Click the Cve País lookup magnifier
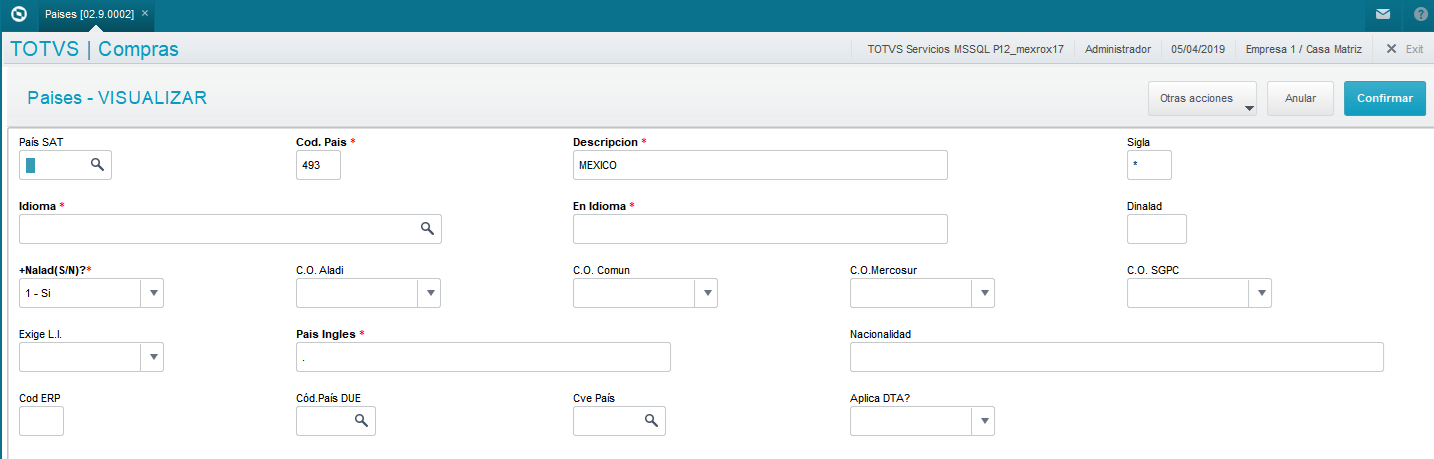This screenshot has width=1434, height=459. tap(651, 421)
